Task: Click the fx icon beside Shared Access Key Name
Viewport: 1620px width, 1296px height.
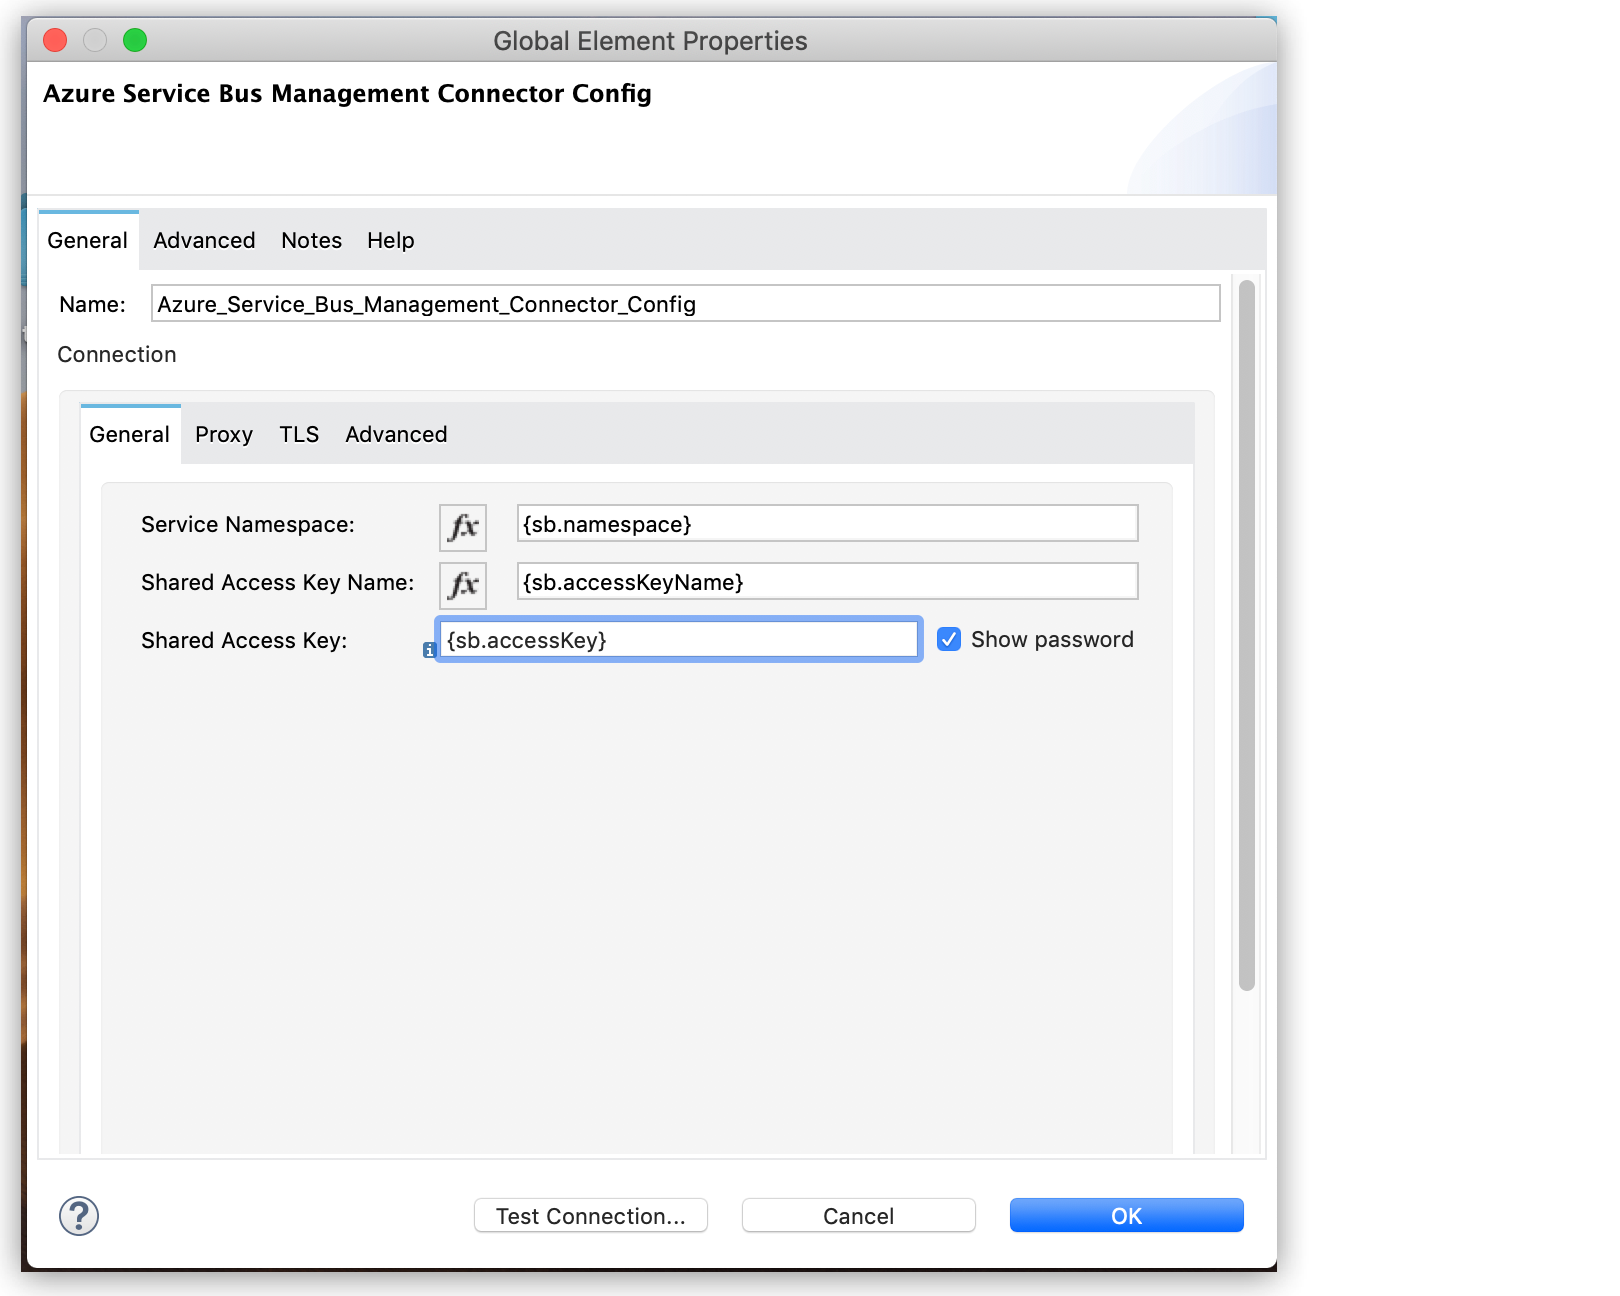Action: click(x=461, y=585)
